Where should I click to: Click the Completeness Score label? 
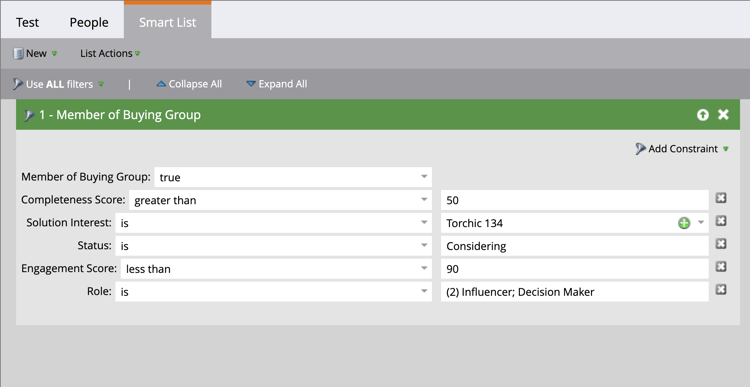(73, 200)
